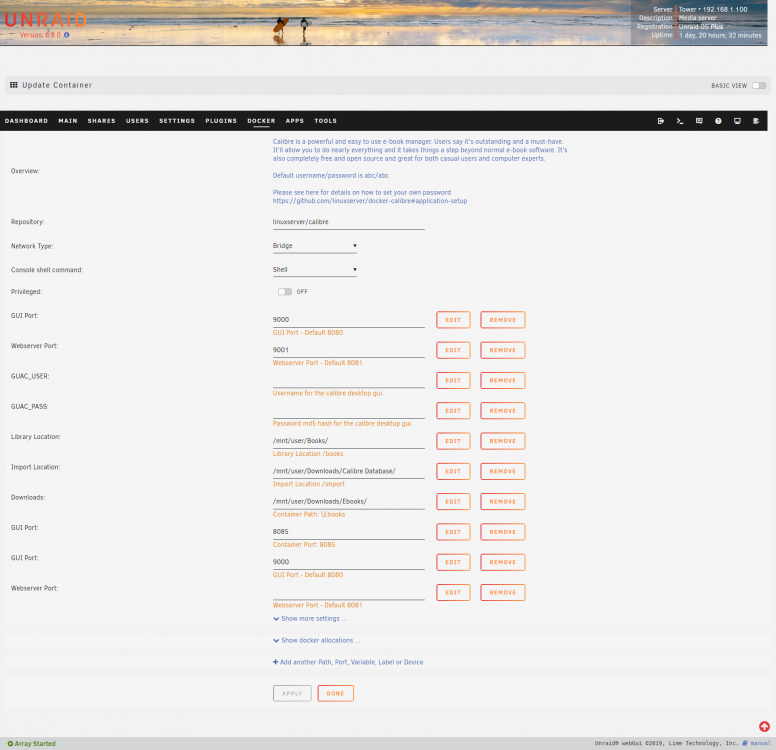
Task: Click Remove for GUAC_USER
Action: [x=502, y=380]
